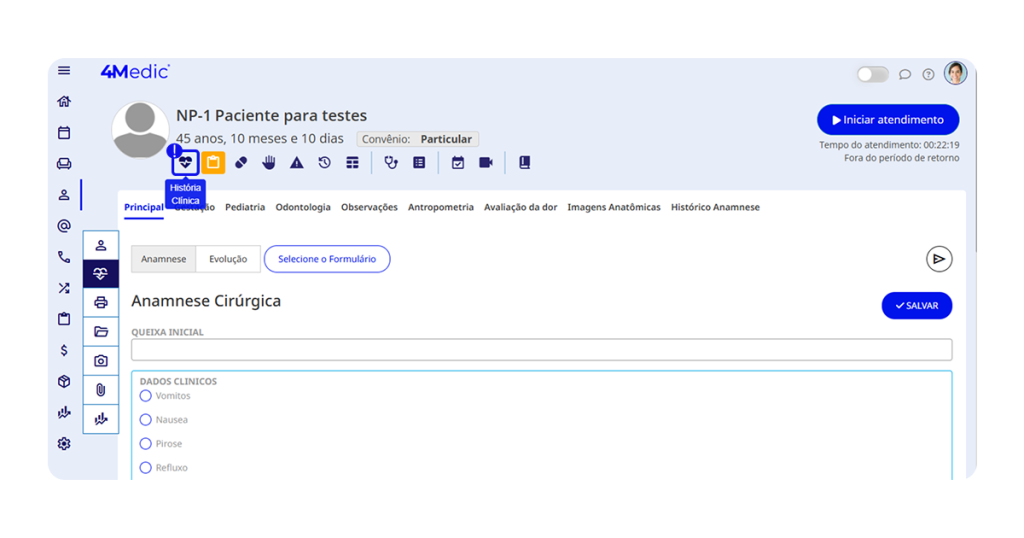
Task: Start video call with camera icon
Action: (486, 162)
